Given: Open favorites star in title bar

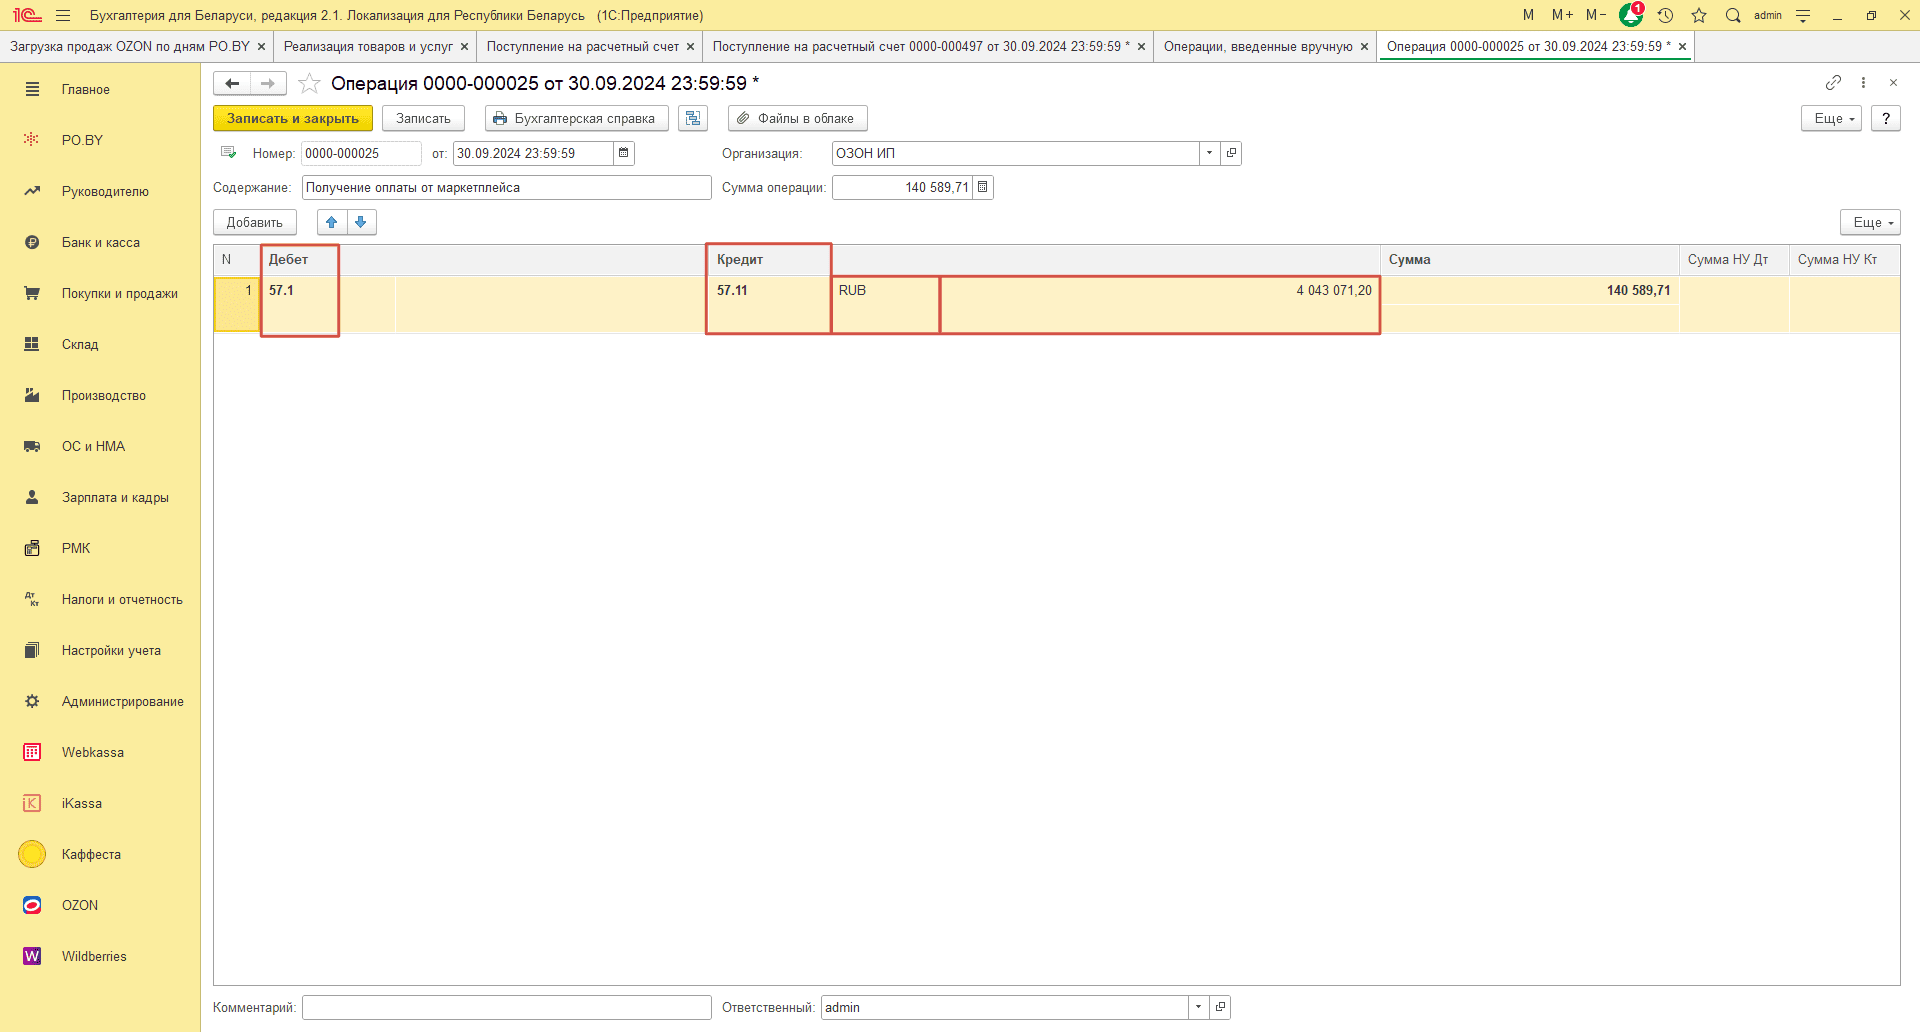Looking at the screenshot, I should click(1699, 15).
